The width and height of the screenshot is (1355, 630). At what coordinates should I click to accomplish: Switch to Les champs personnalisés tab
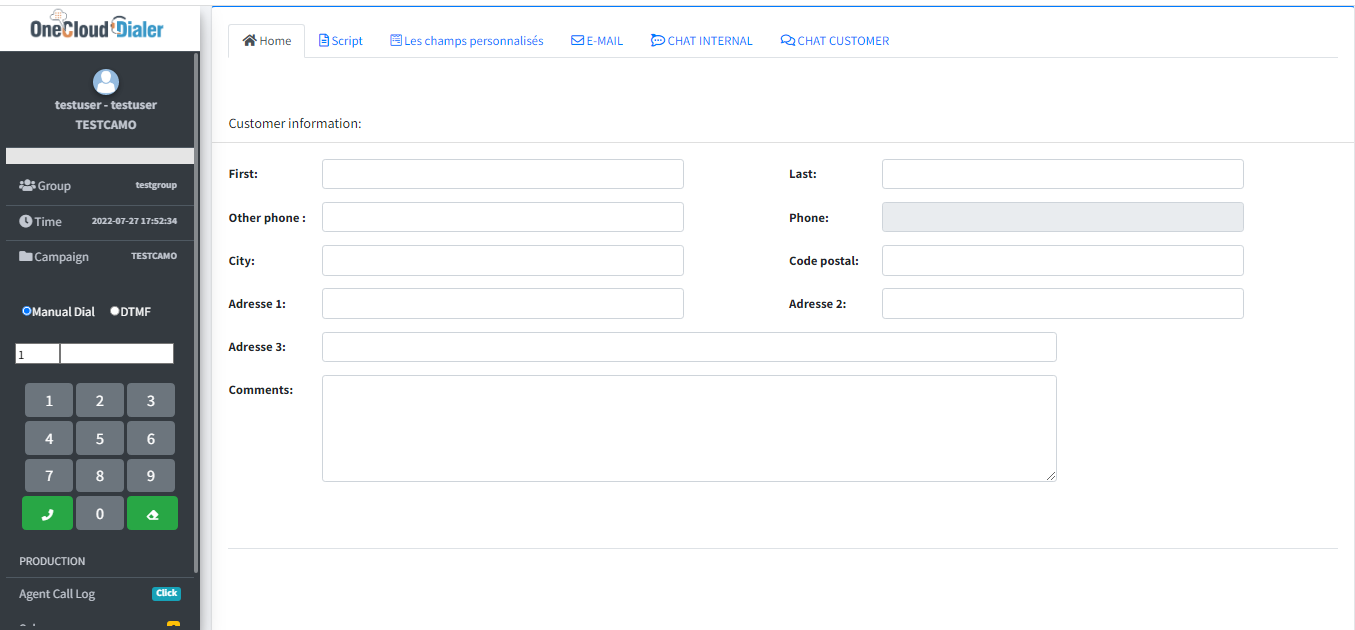[x=466, y=41]
